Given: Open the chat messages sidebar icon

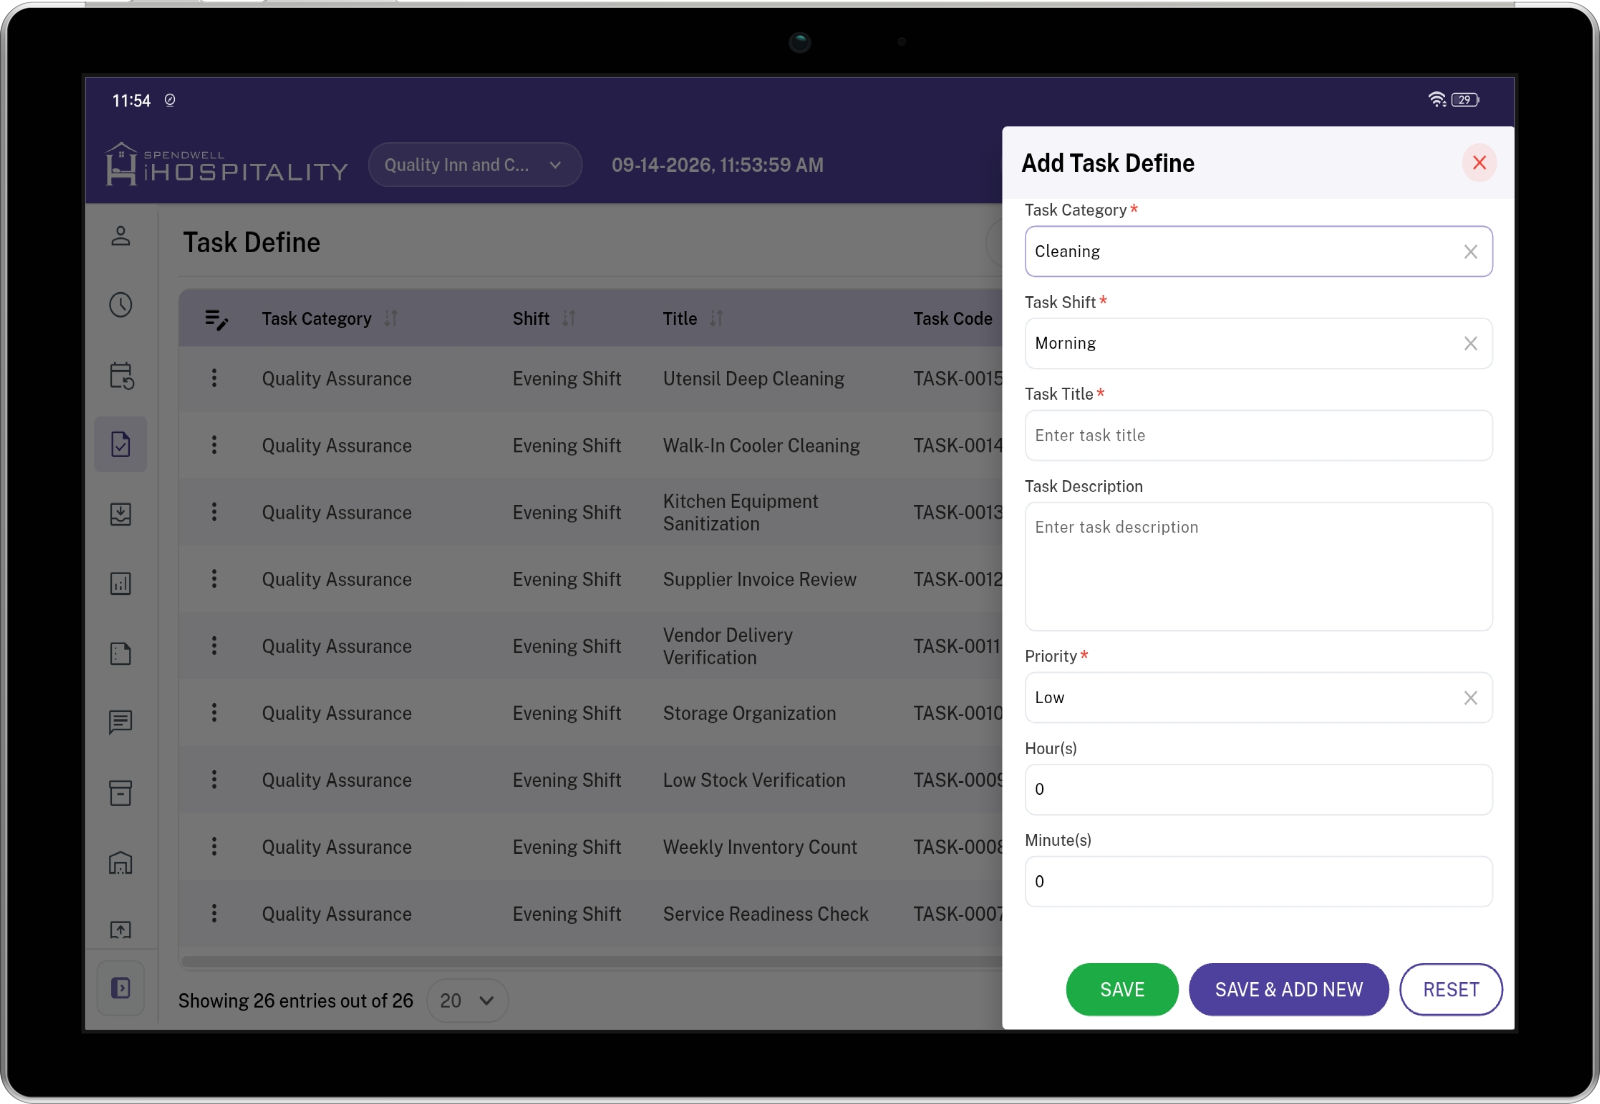Looking at the screenshot, I should [121, 722].
